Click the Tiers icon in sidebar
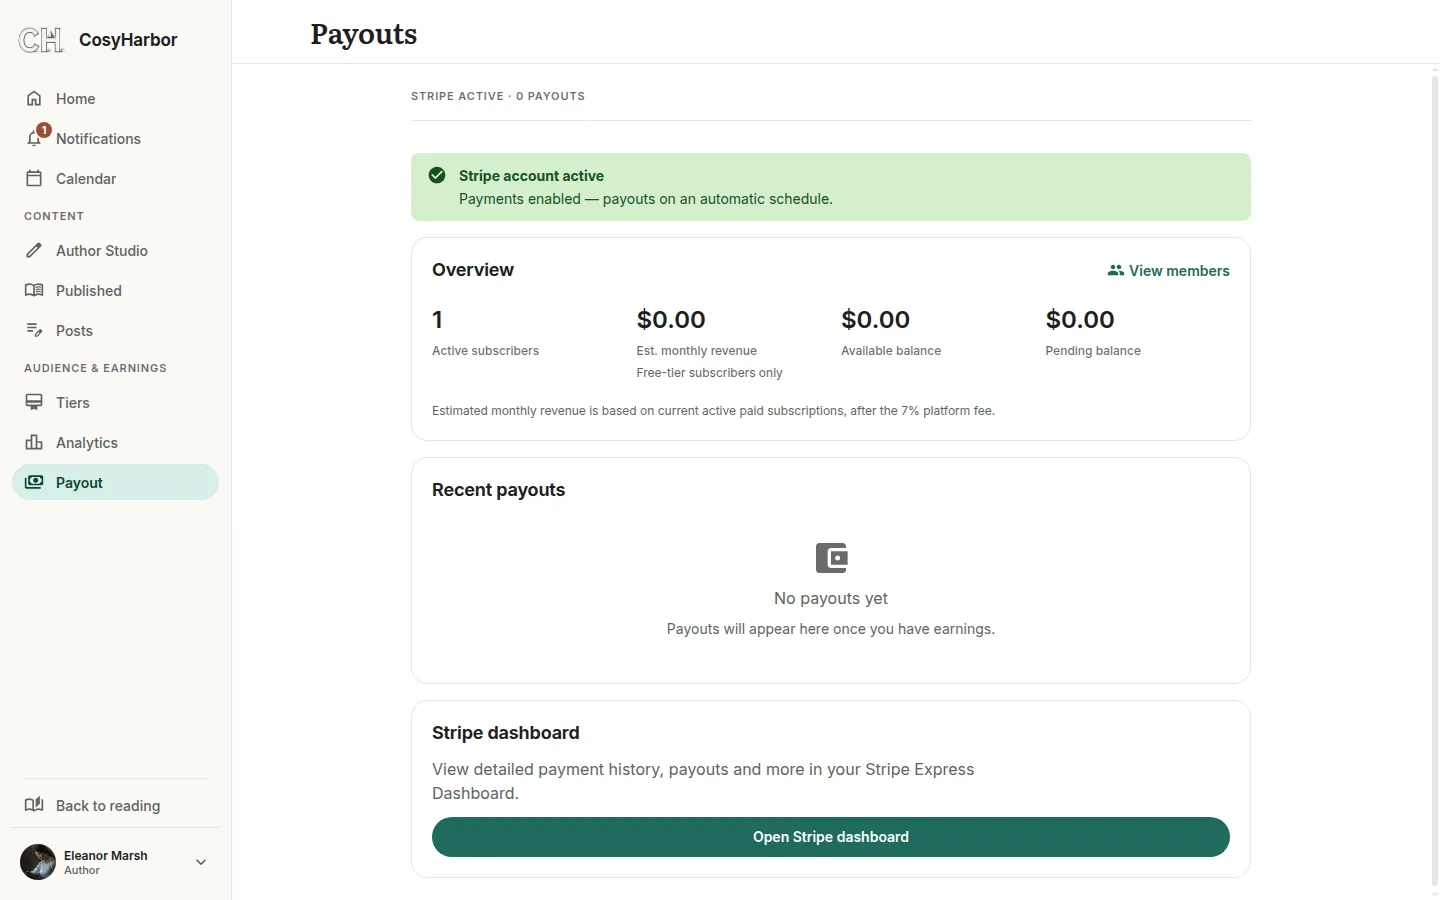 pos(34,402)
